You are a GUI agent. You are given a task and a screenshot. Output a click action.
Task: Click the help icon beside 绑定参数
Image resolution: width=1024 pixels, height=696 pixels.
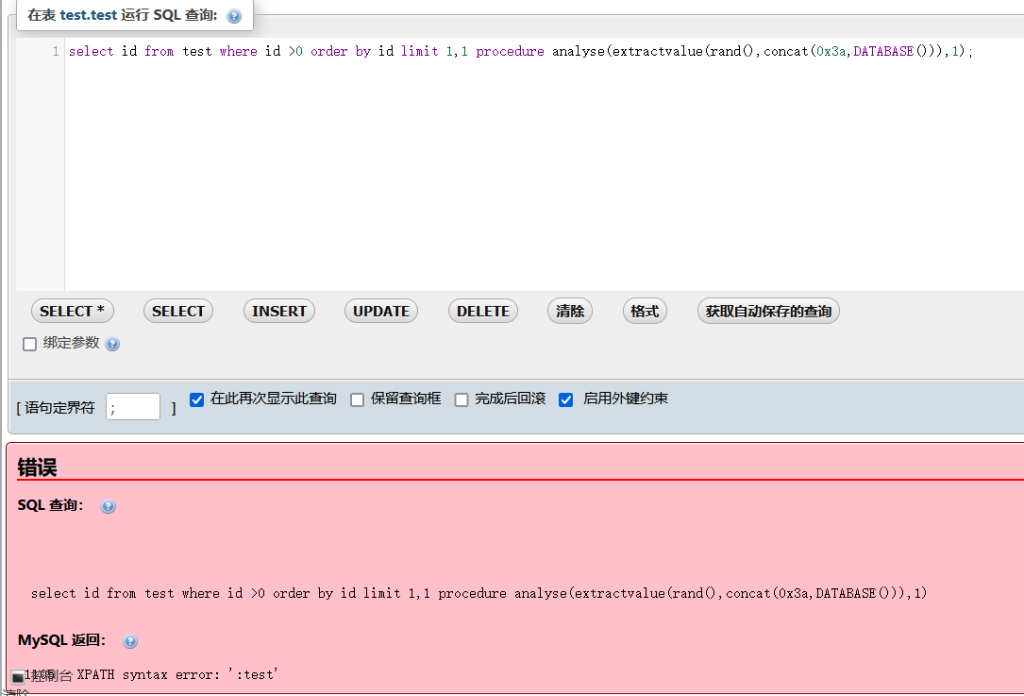coord(110,345)
